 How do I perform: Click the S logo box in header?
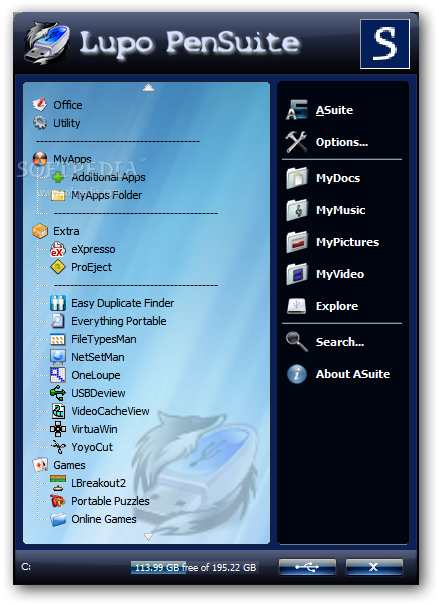(x=385, y=44)
